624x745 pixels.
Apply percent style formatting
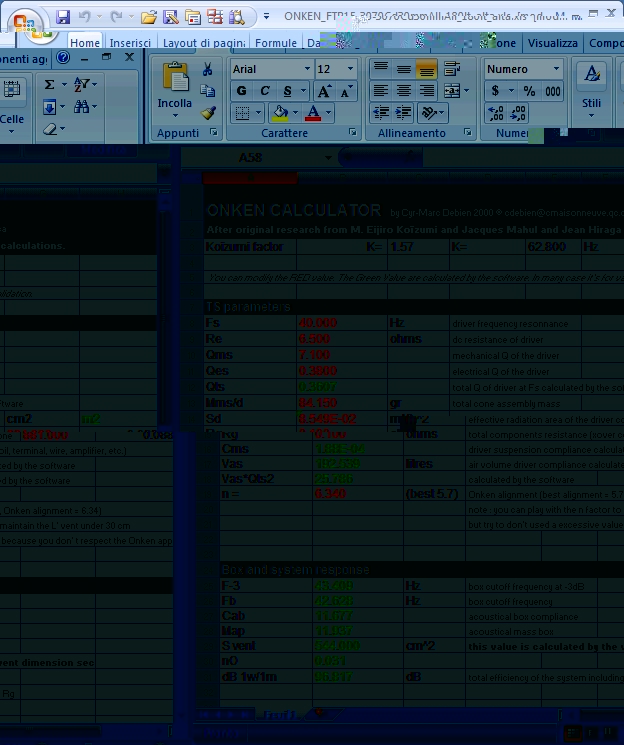tap(528, 91)
